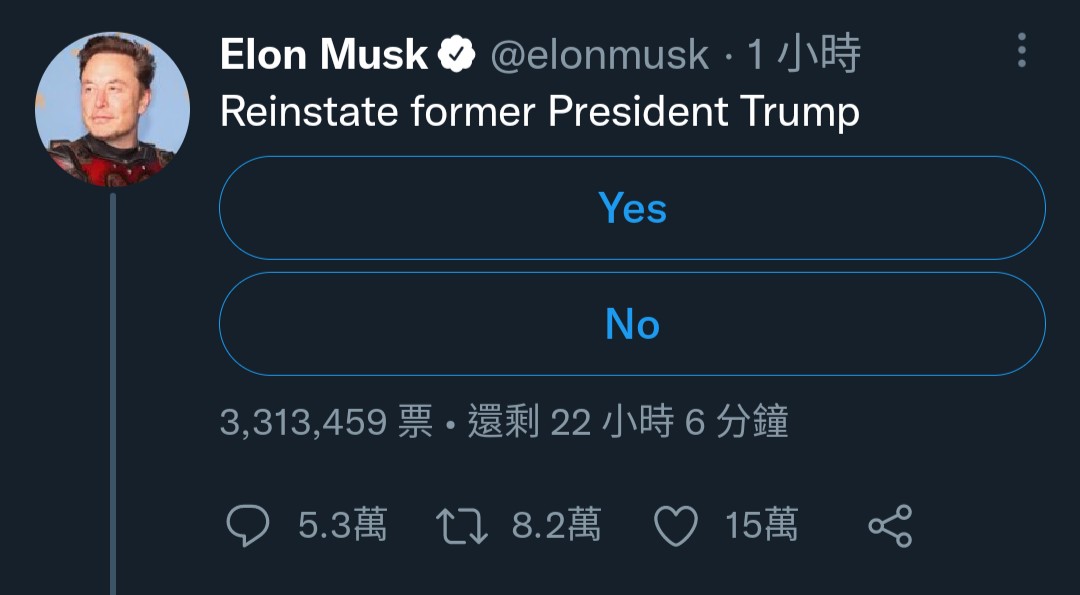
Task: Vote No in the poll
Action: click(x=632, y=324)
